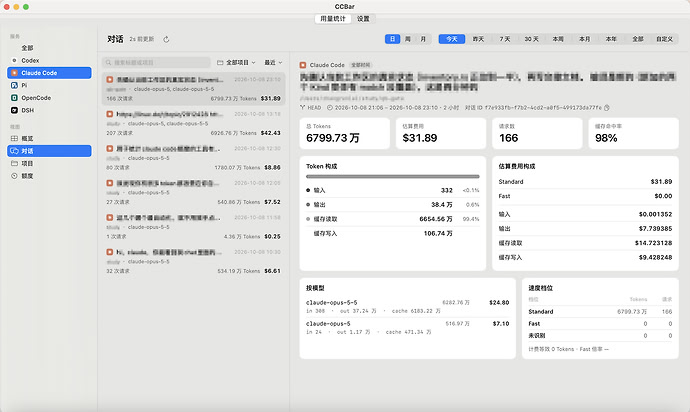Open the conversation with 207 次请求
Viewport: 690px width, 412px height.
tap(194, 123)
